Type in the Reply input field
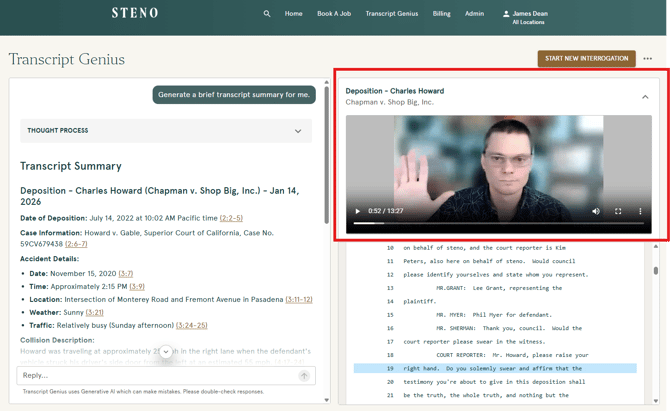The image size is (670, 411). (x=155, y=376)
